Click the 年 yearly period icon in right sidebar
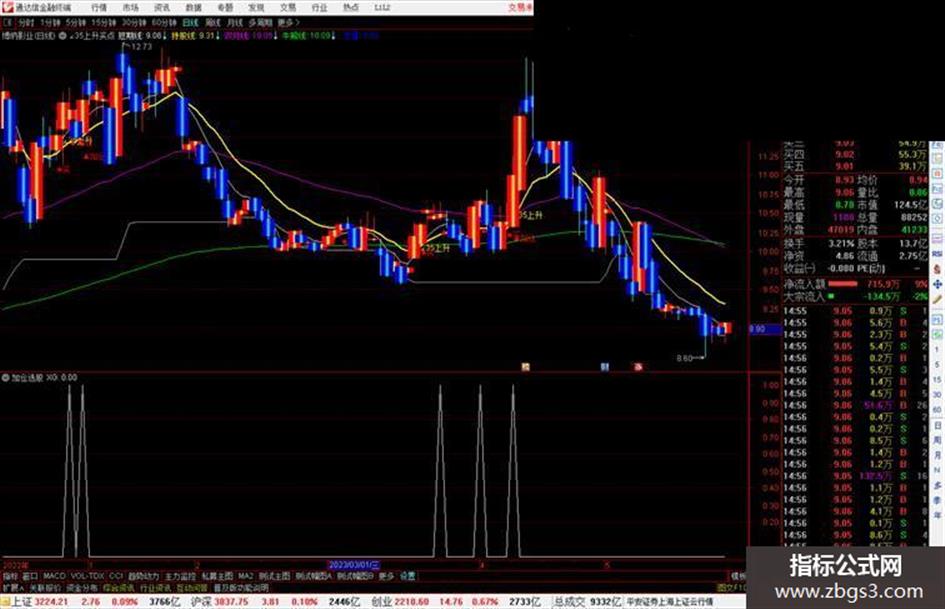Viewport: 945px width, 609px height. pos(937,516)
